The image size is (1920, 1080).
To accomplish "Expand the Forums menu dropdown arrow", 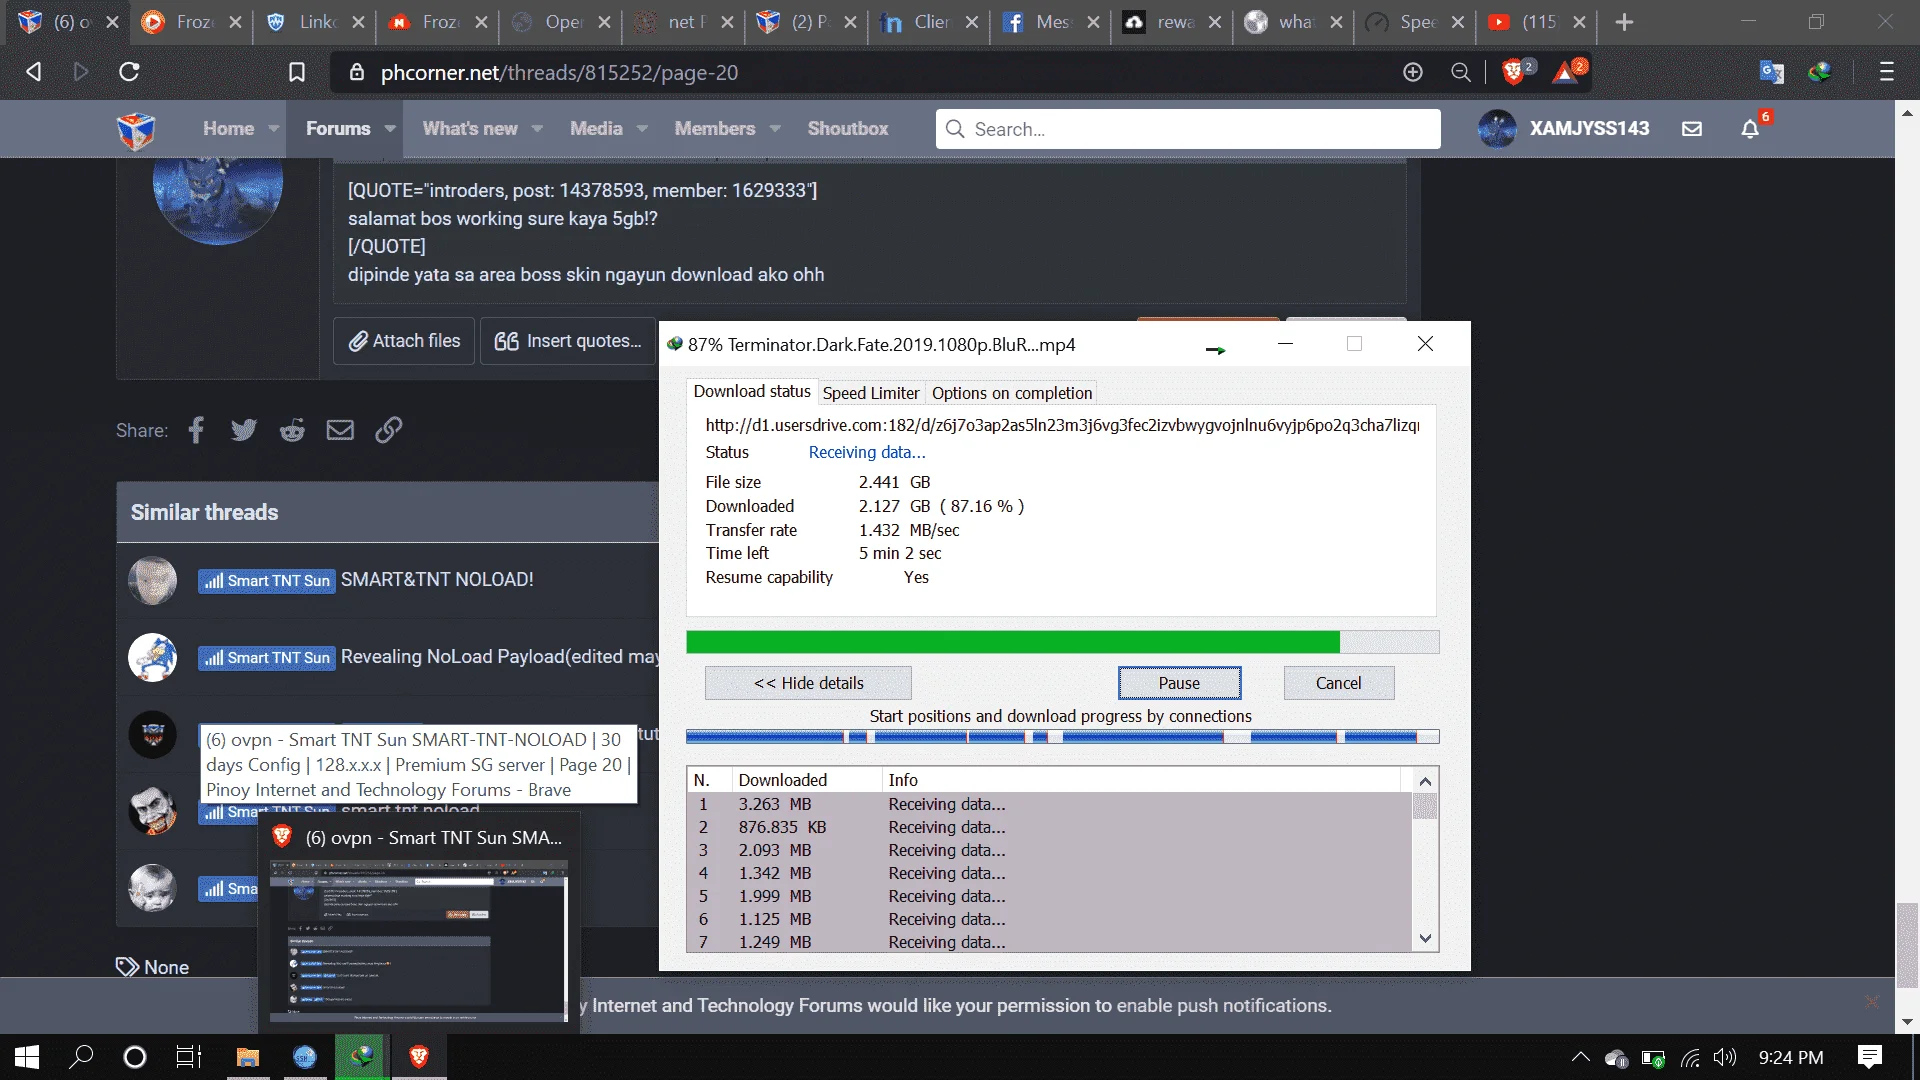I will [390, 129].
